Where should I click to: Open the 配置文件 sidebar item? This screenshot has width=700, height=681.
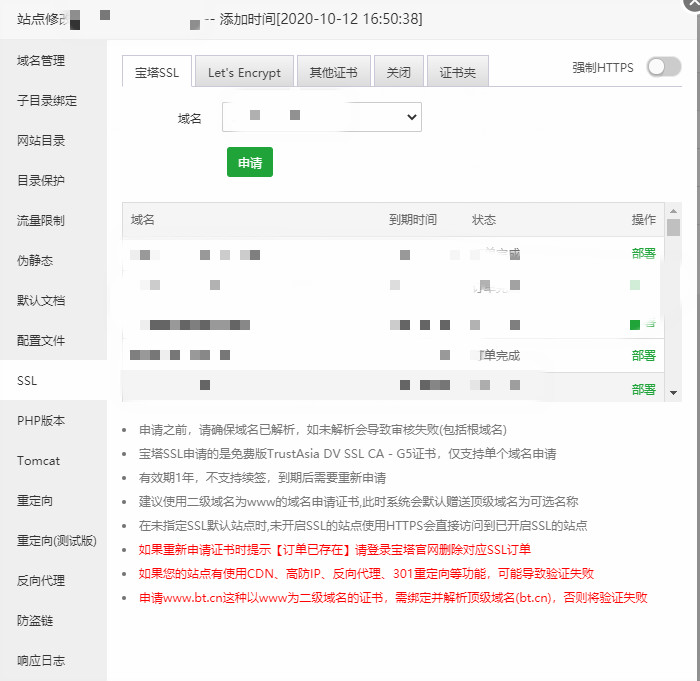pyautogui.click(x=41, y=340)
